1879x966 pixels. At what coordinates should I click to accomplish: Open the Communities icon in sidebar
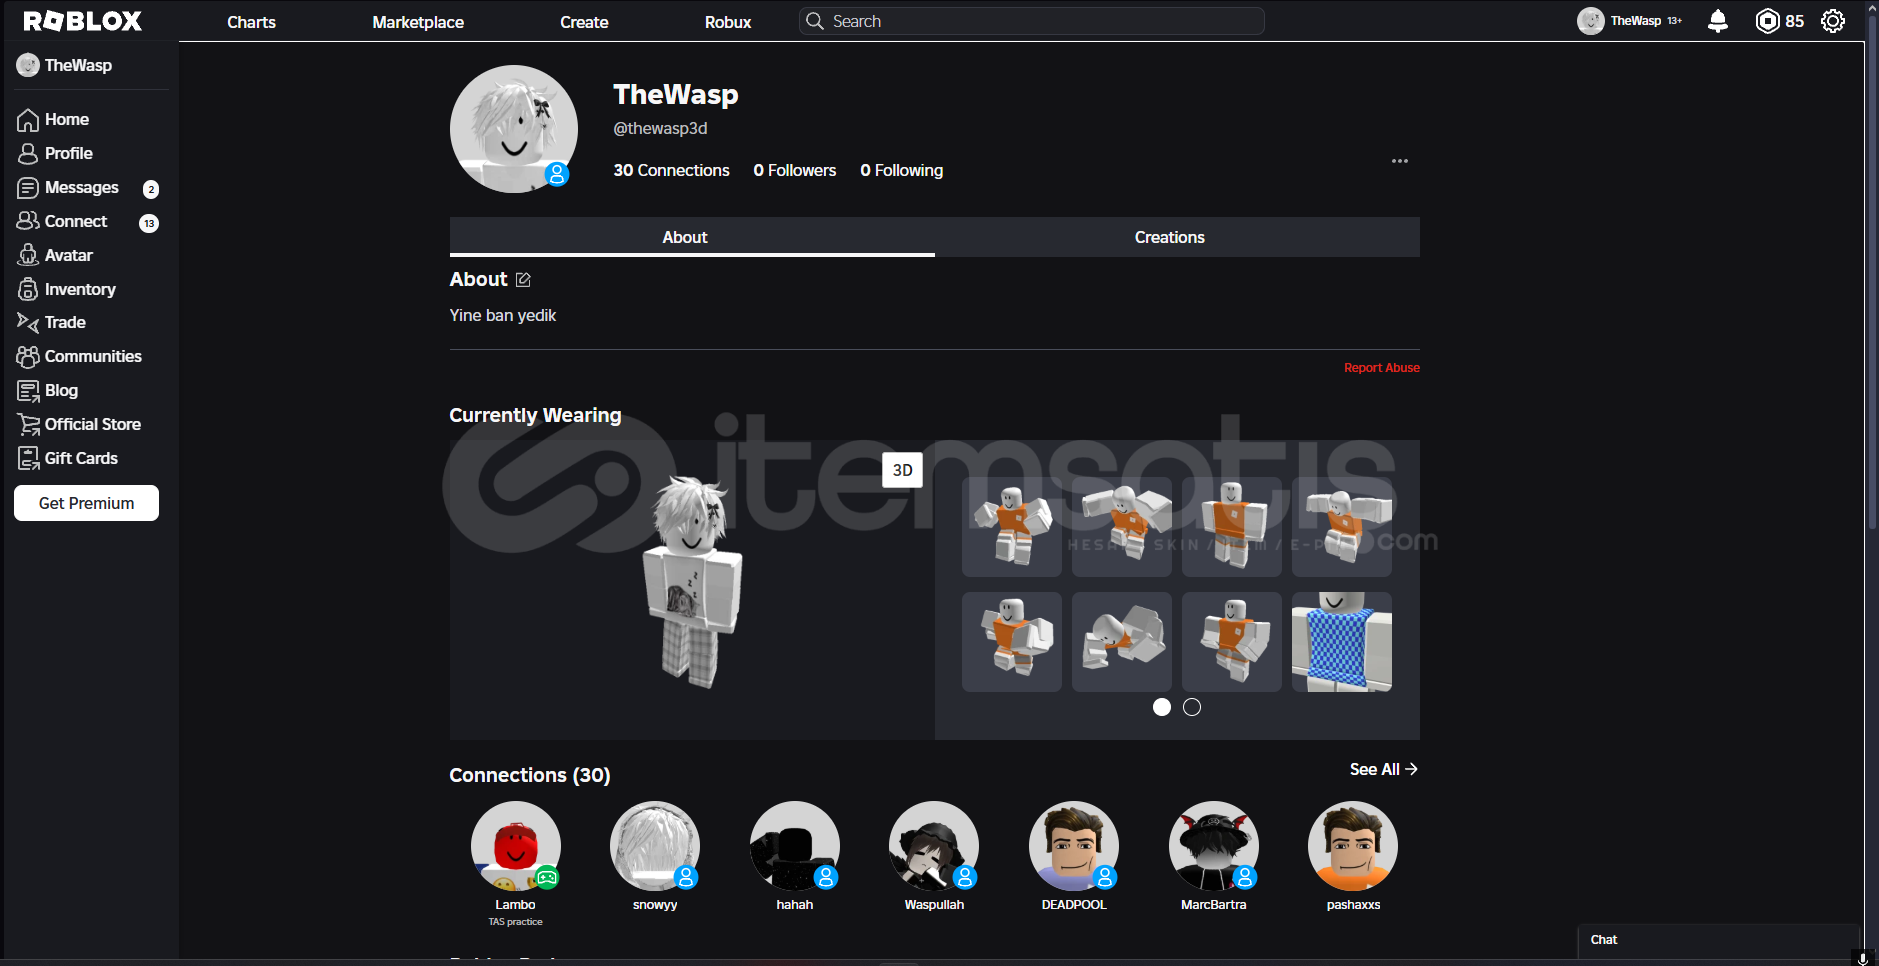click(x=28, y=356)
